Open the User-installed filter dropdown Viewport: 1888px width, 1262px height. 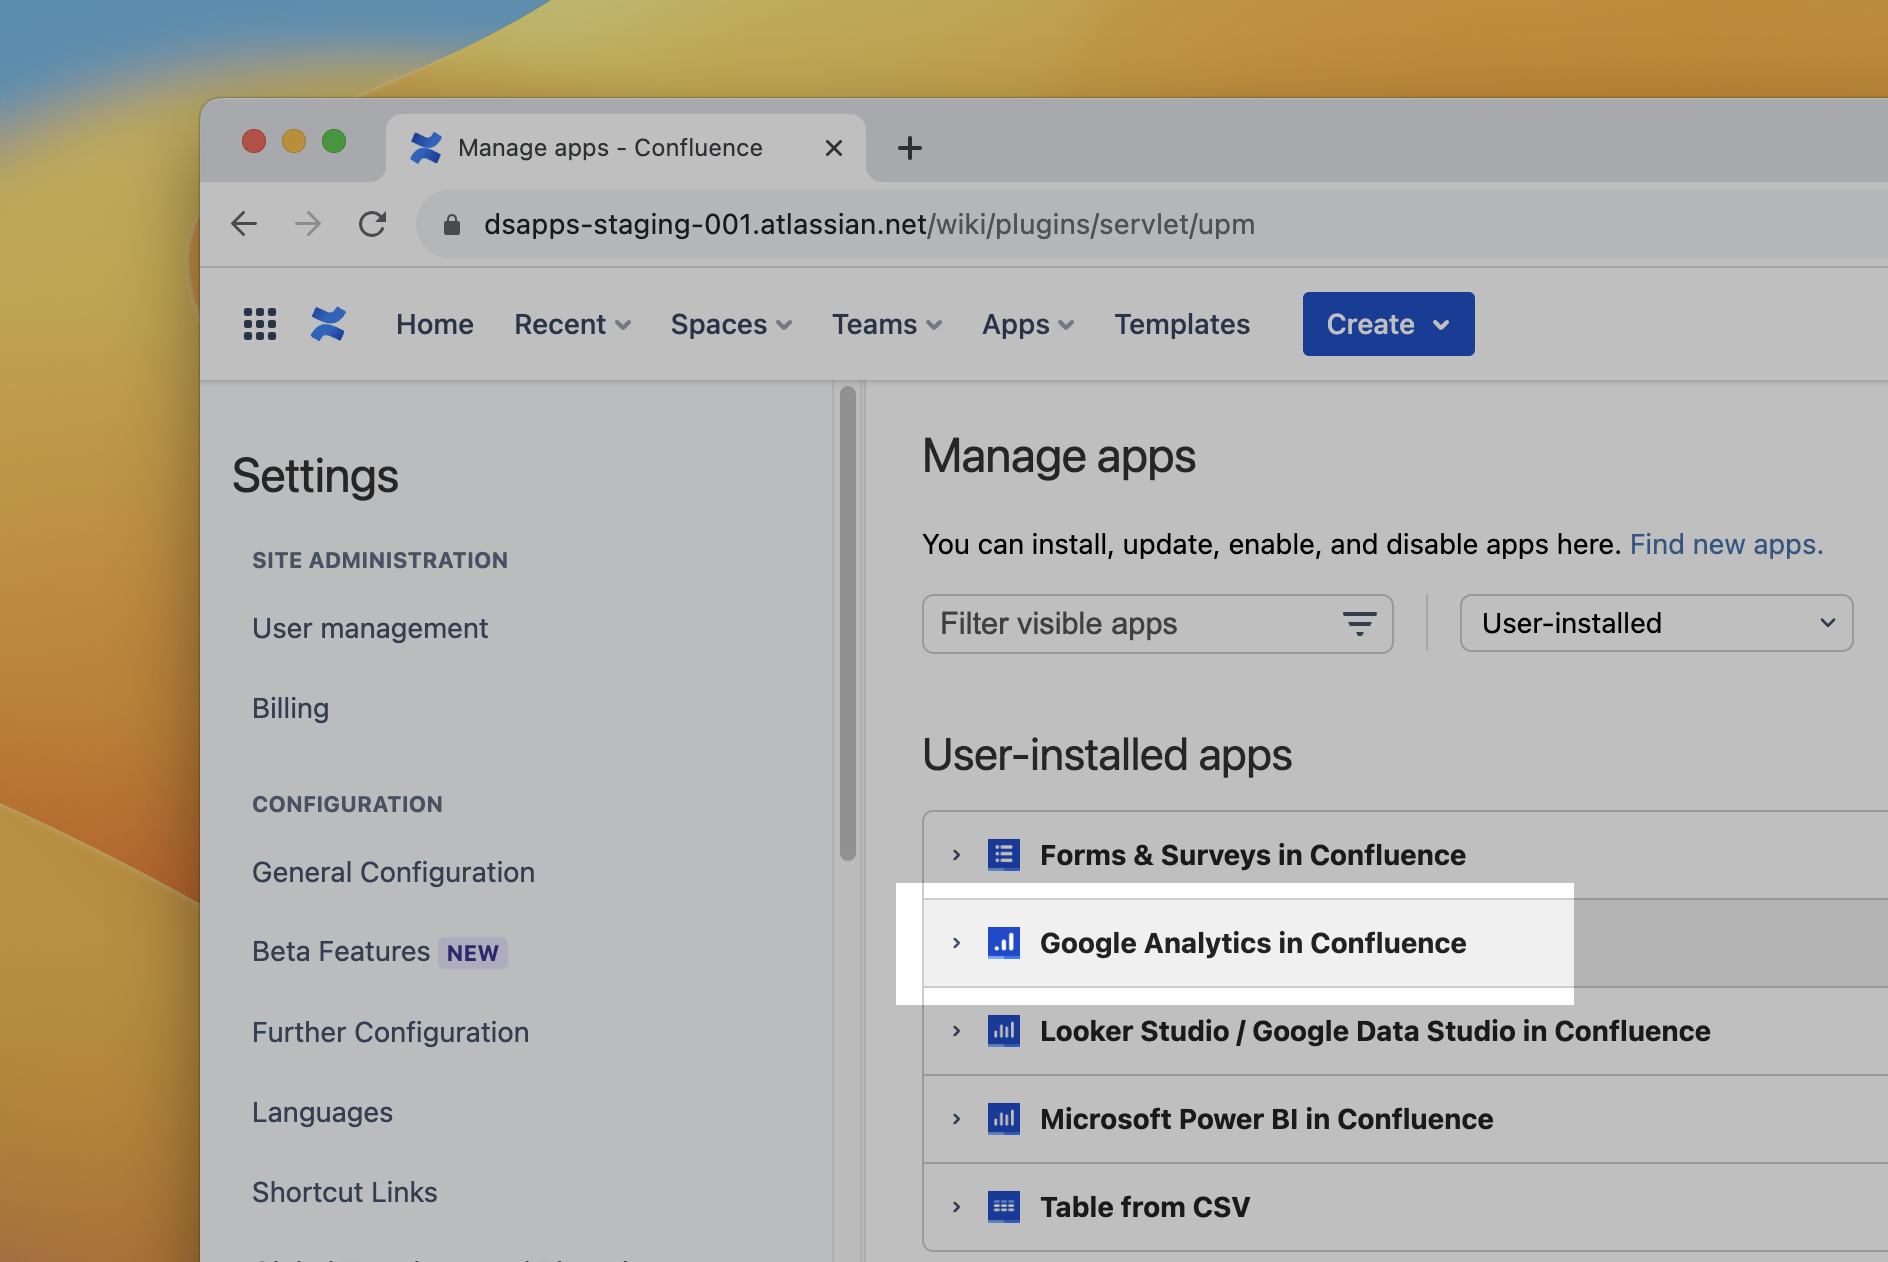coord(1656,624)
